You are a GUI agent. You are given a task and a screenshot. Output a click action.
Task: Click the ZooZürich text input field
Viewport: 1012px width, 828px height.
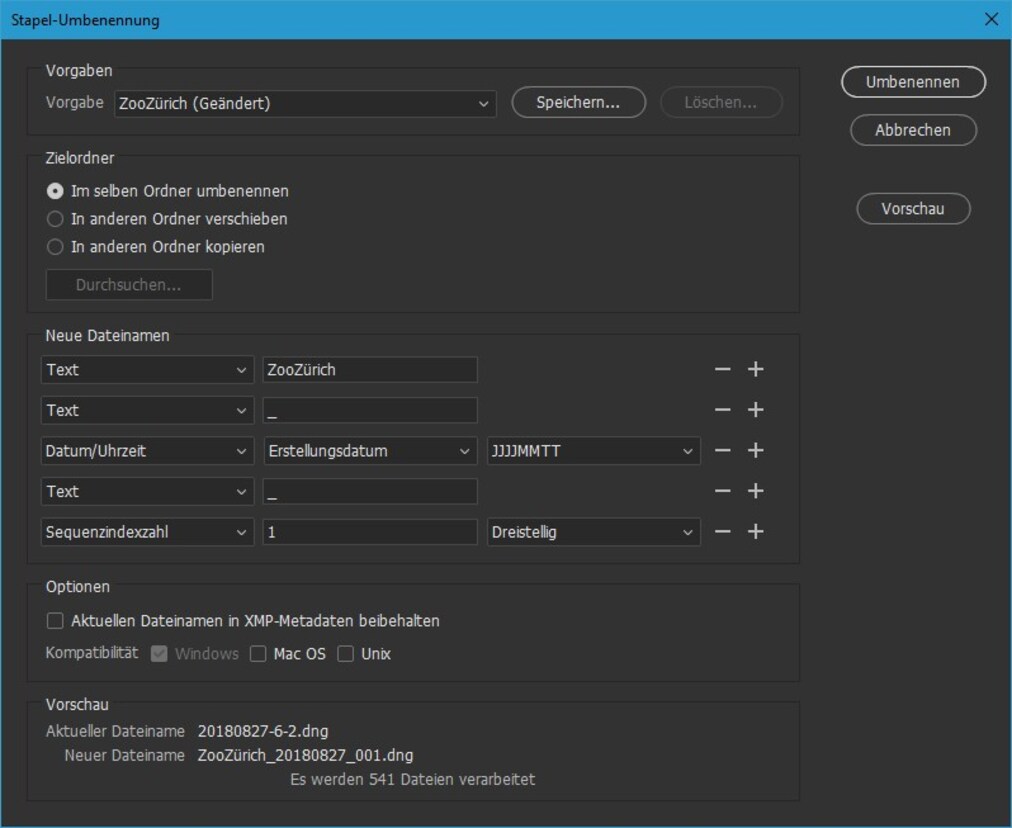point(369,370)
